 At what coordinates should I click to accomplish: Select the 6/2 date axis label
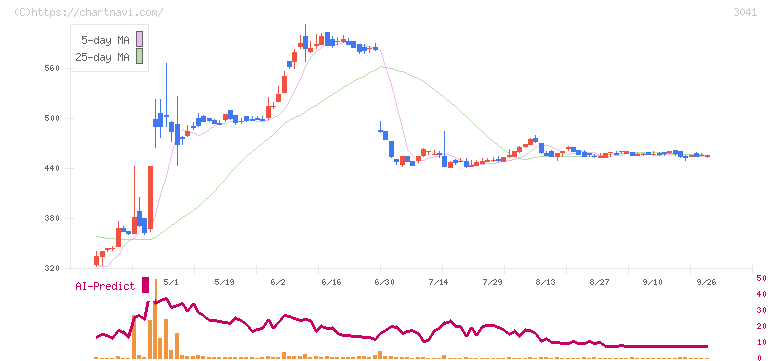click(x=278, y=283)
